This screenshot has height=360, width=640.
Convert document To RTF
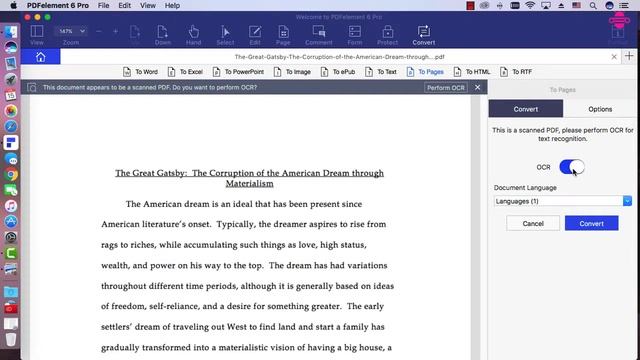click(x=516, y=72)
